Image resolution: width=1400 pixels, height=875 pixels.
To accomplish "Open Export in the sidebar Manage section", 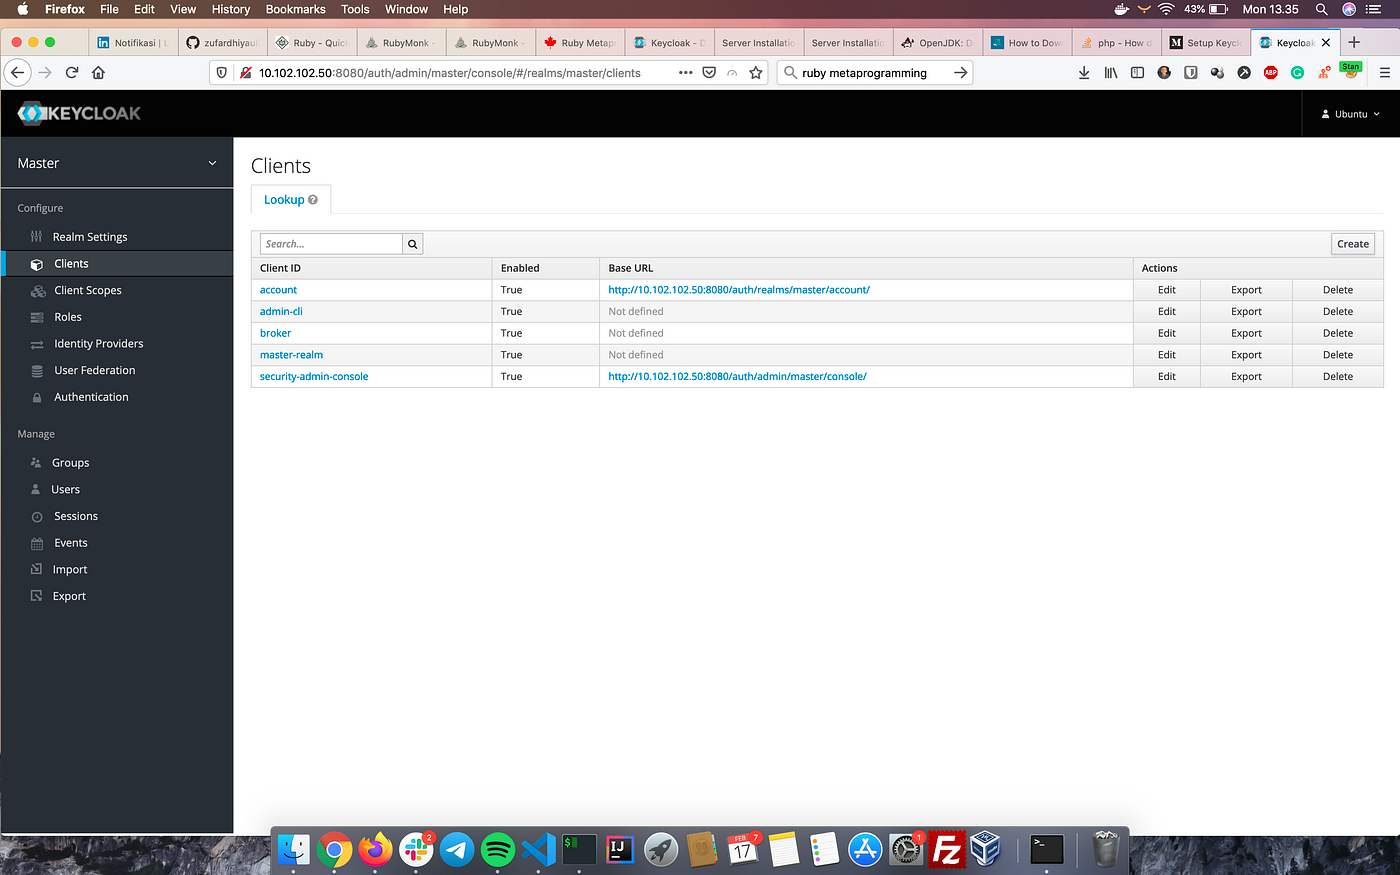I will tap(69, 596).
